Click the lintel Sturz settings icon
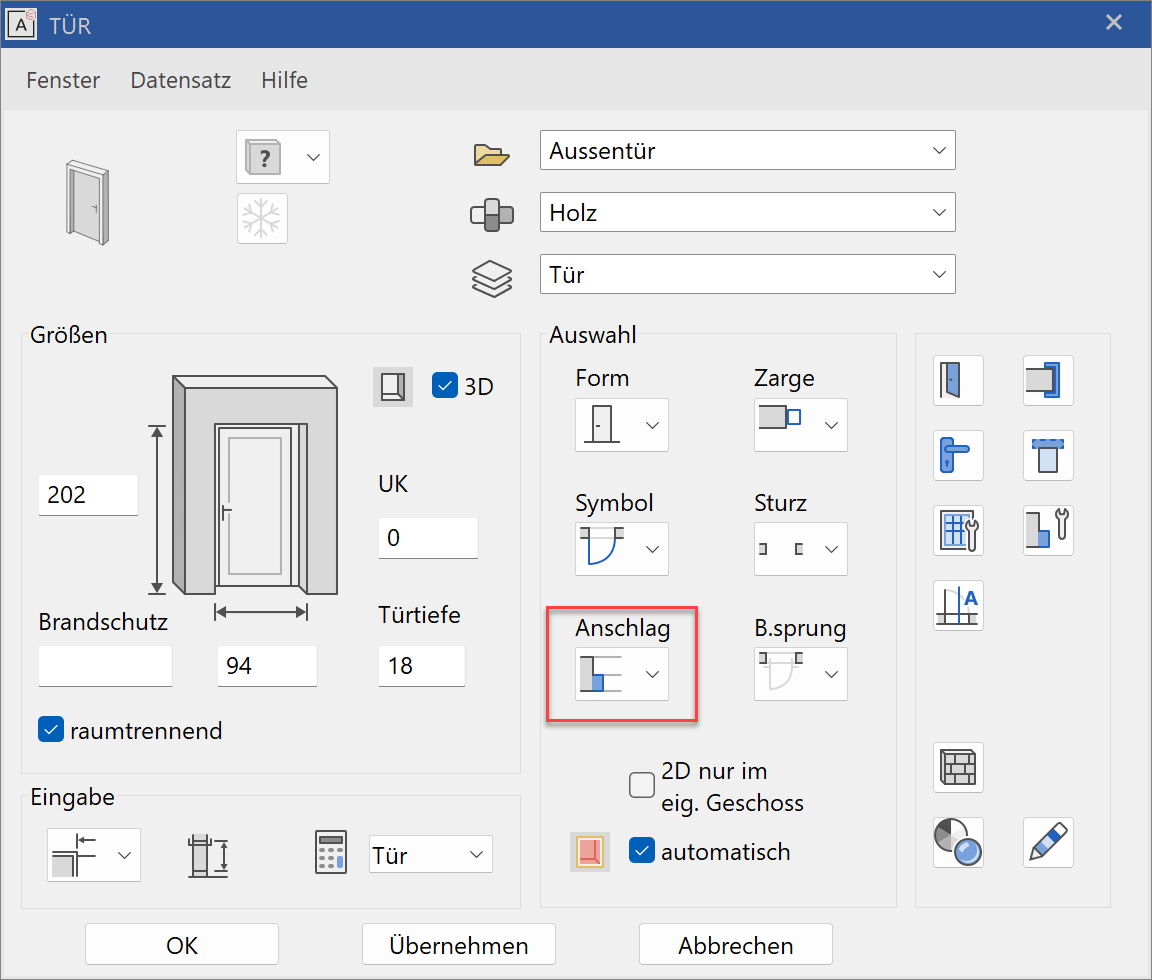 click(x=1048, y=455)
